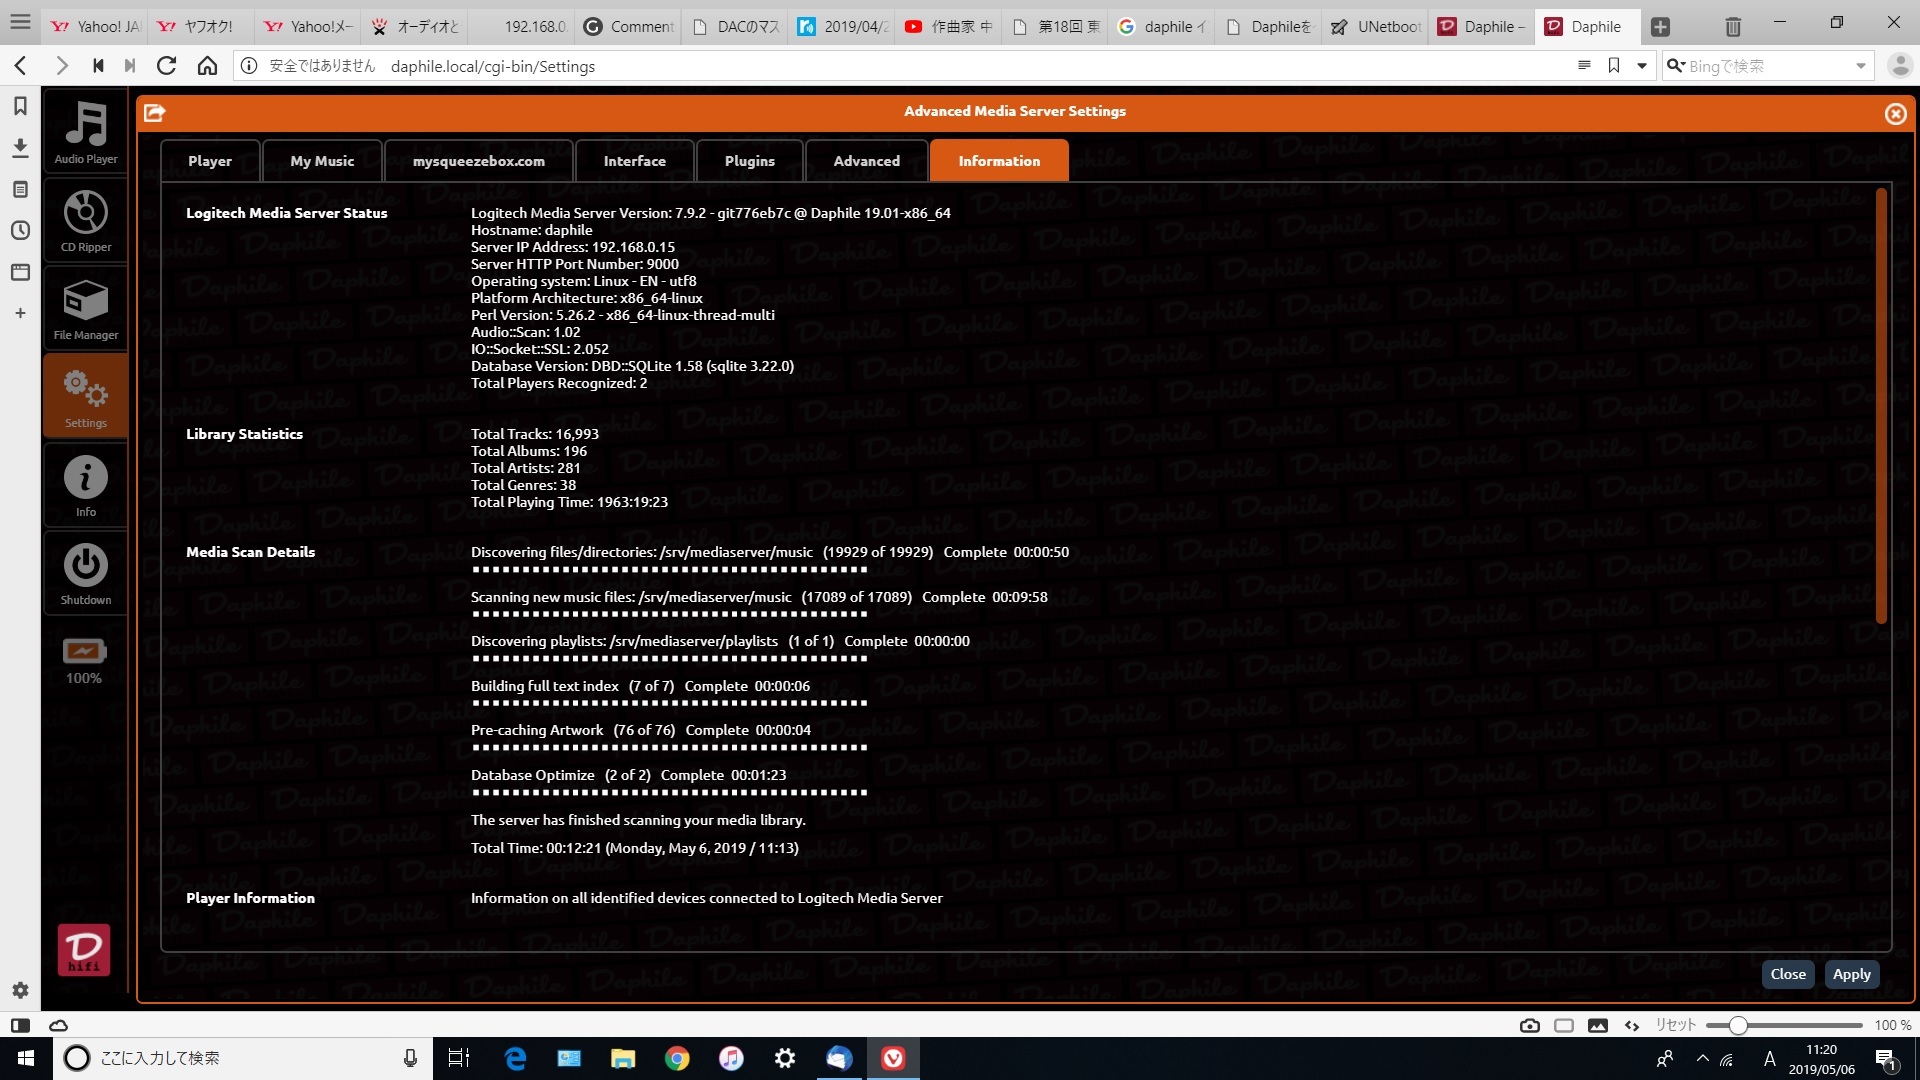
Task: Adjust the browser zoom slider
Action: point(1738,1025)
